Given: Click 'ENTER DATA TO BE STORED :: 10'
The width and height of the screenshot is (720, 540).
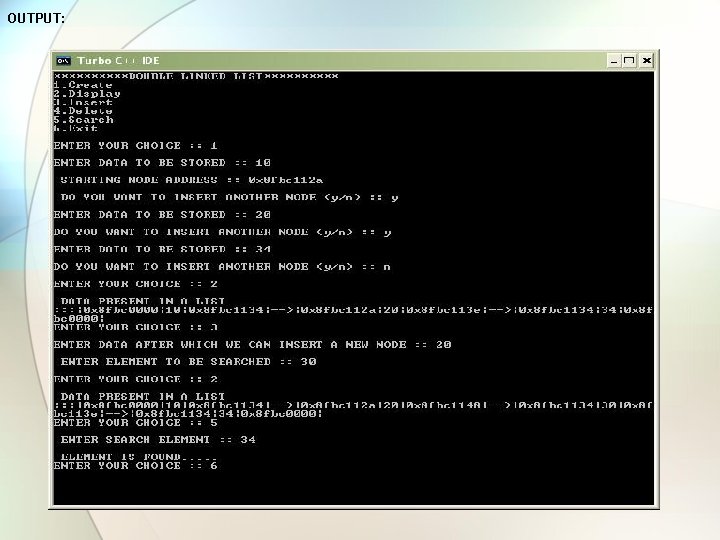Looking at the screenshot, I should [162, 163].
